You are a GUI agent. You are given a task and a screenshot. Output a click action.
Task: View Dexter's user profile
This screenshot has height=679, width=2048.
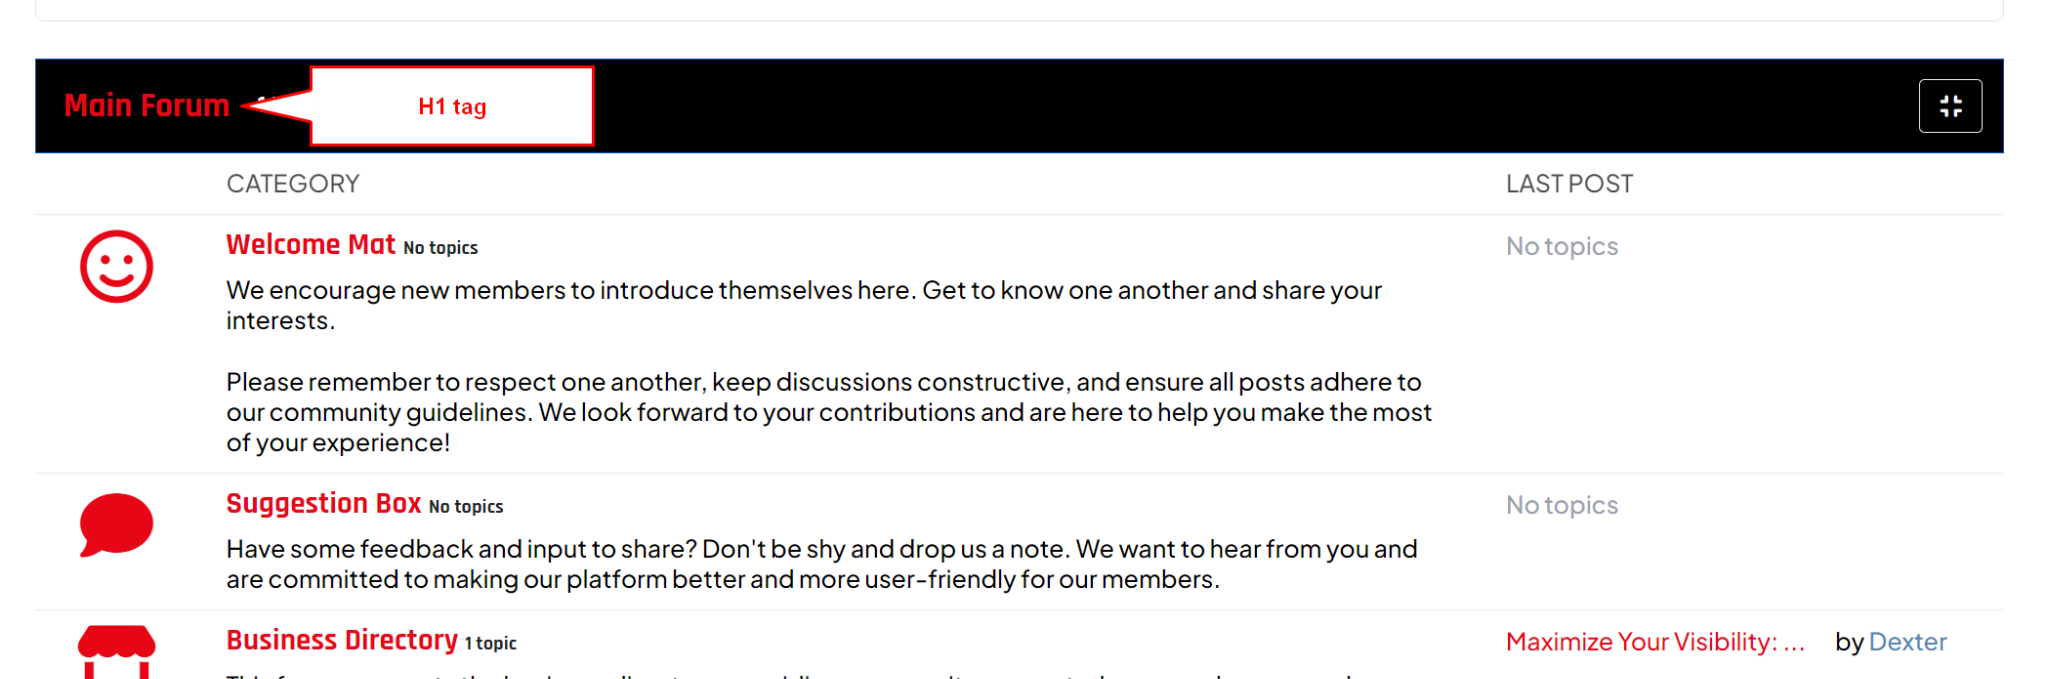(1907, 642)
